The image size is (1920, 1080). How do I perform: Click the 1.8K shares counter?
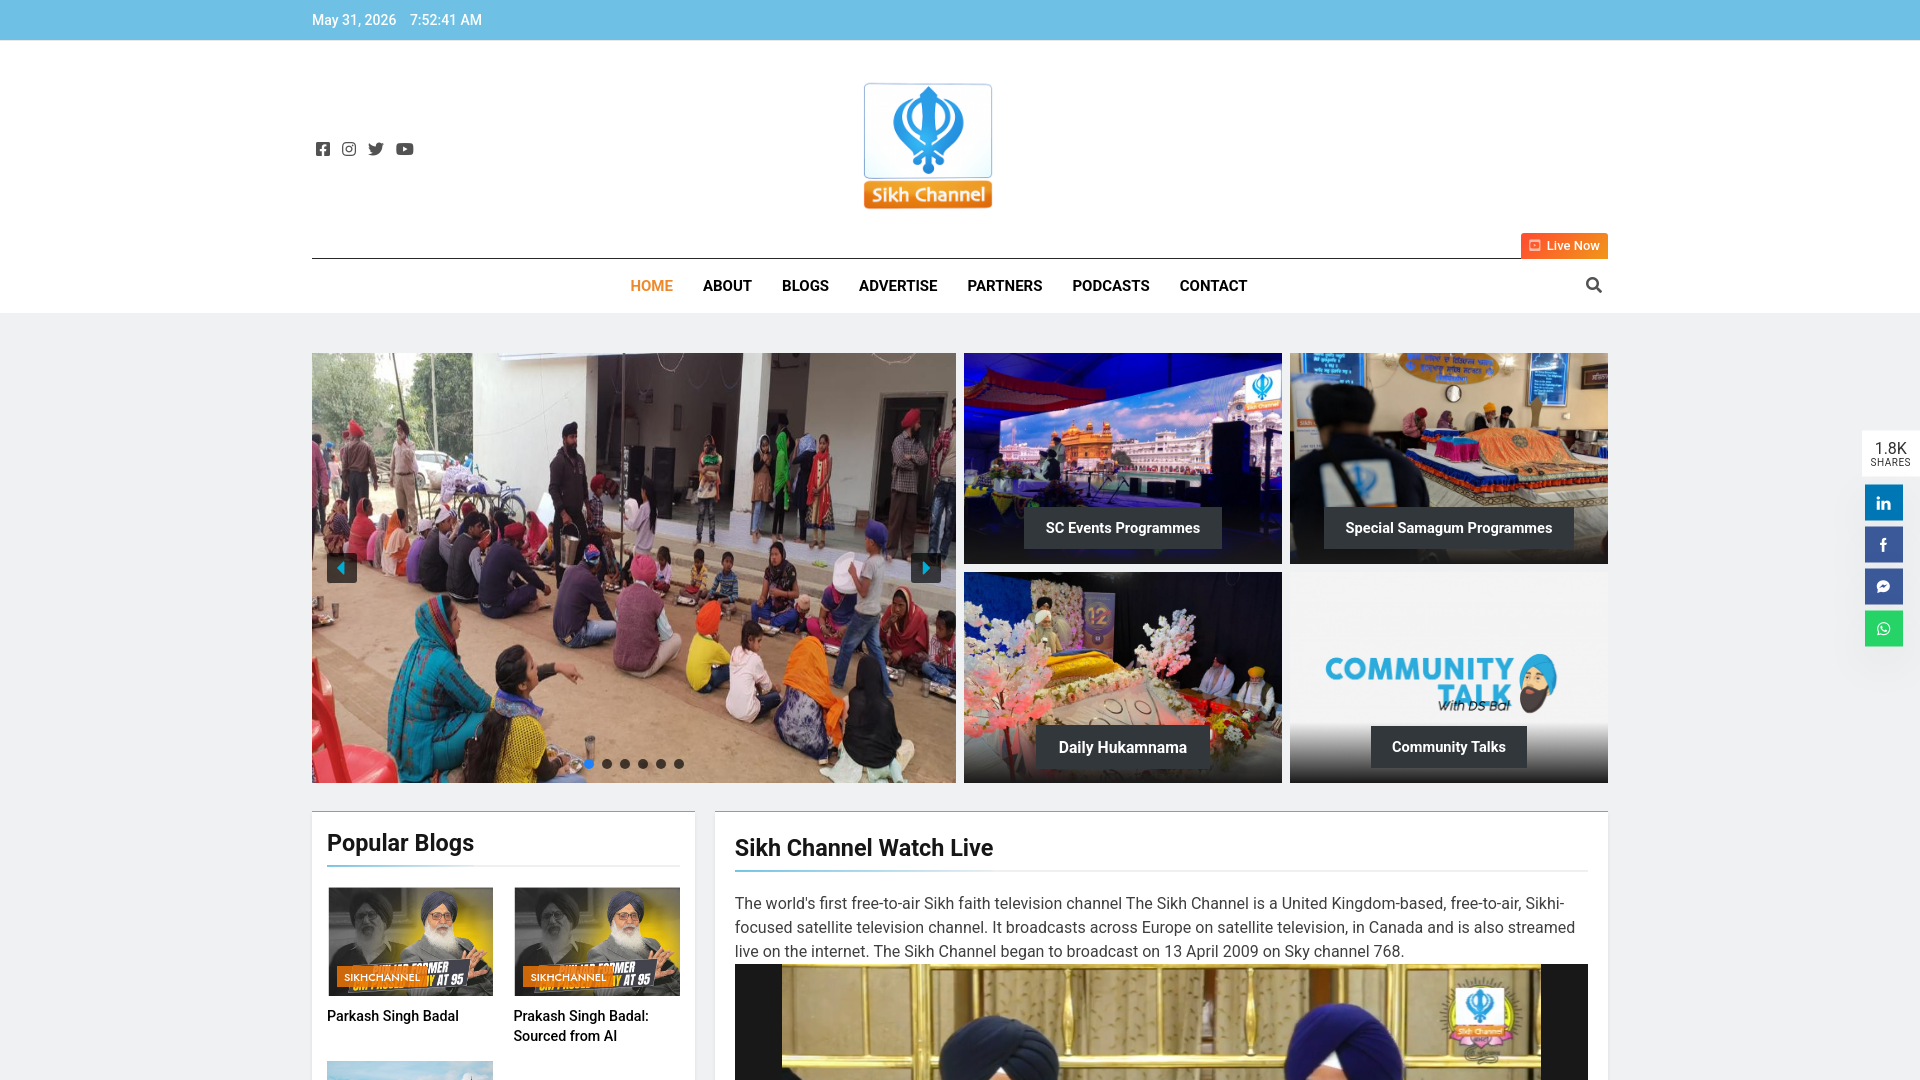(1890, 453)
